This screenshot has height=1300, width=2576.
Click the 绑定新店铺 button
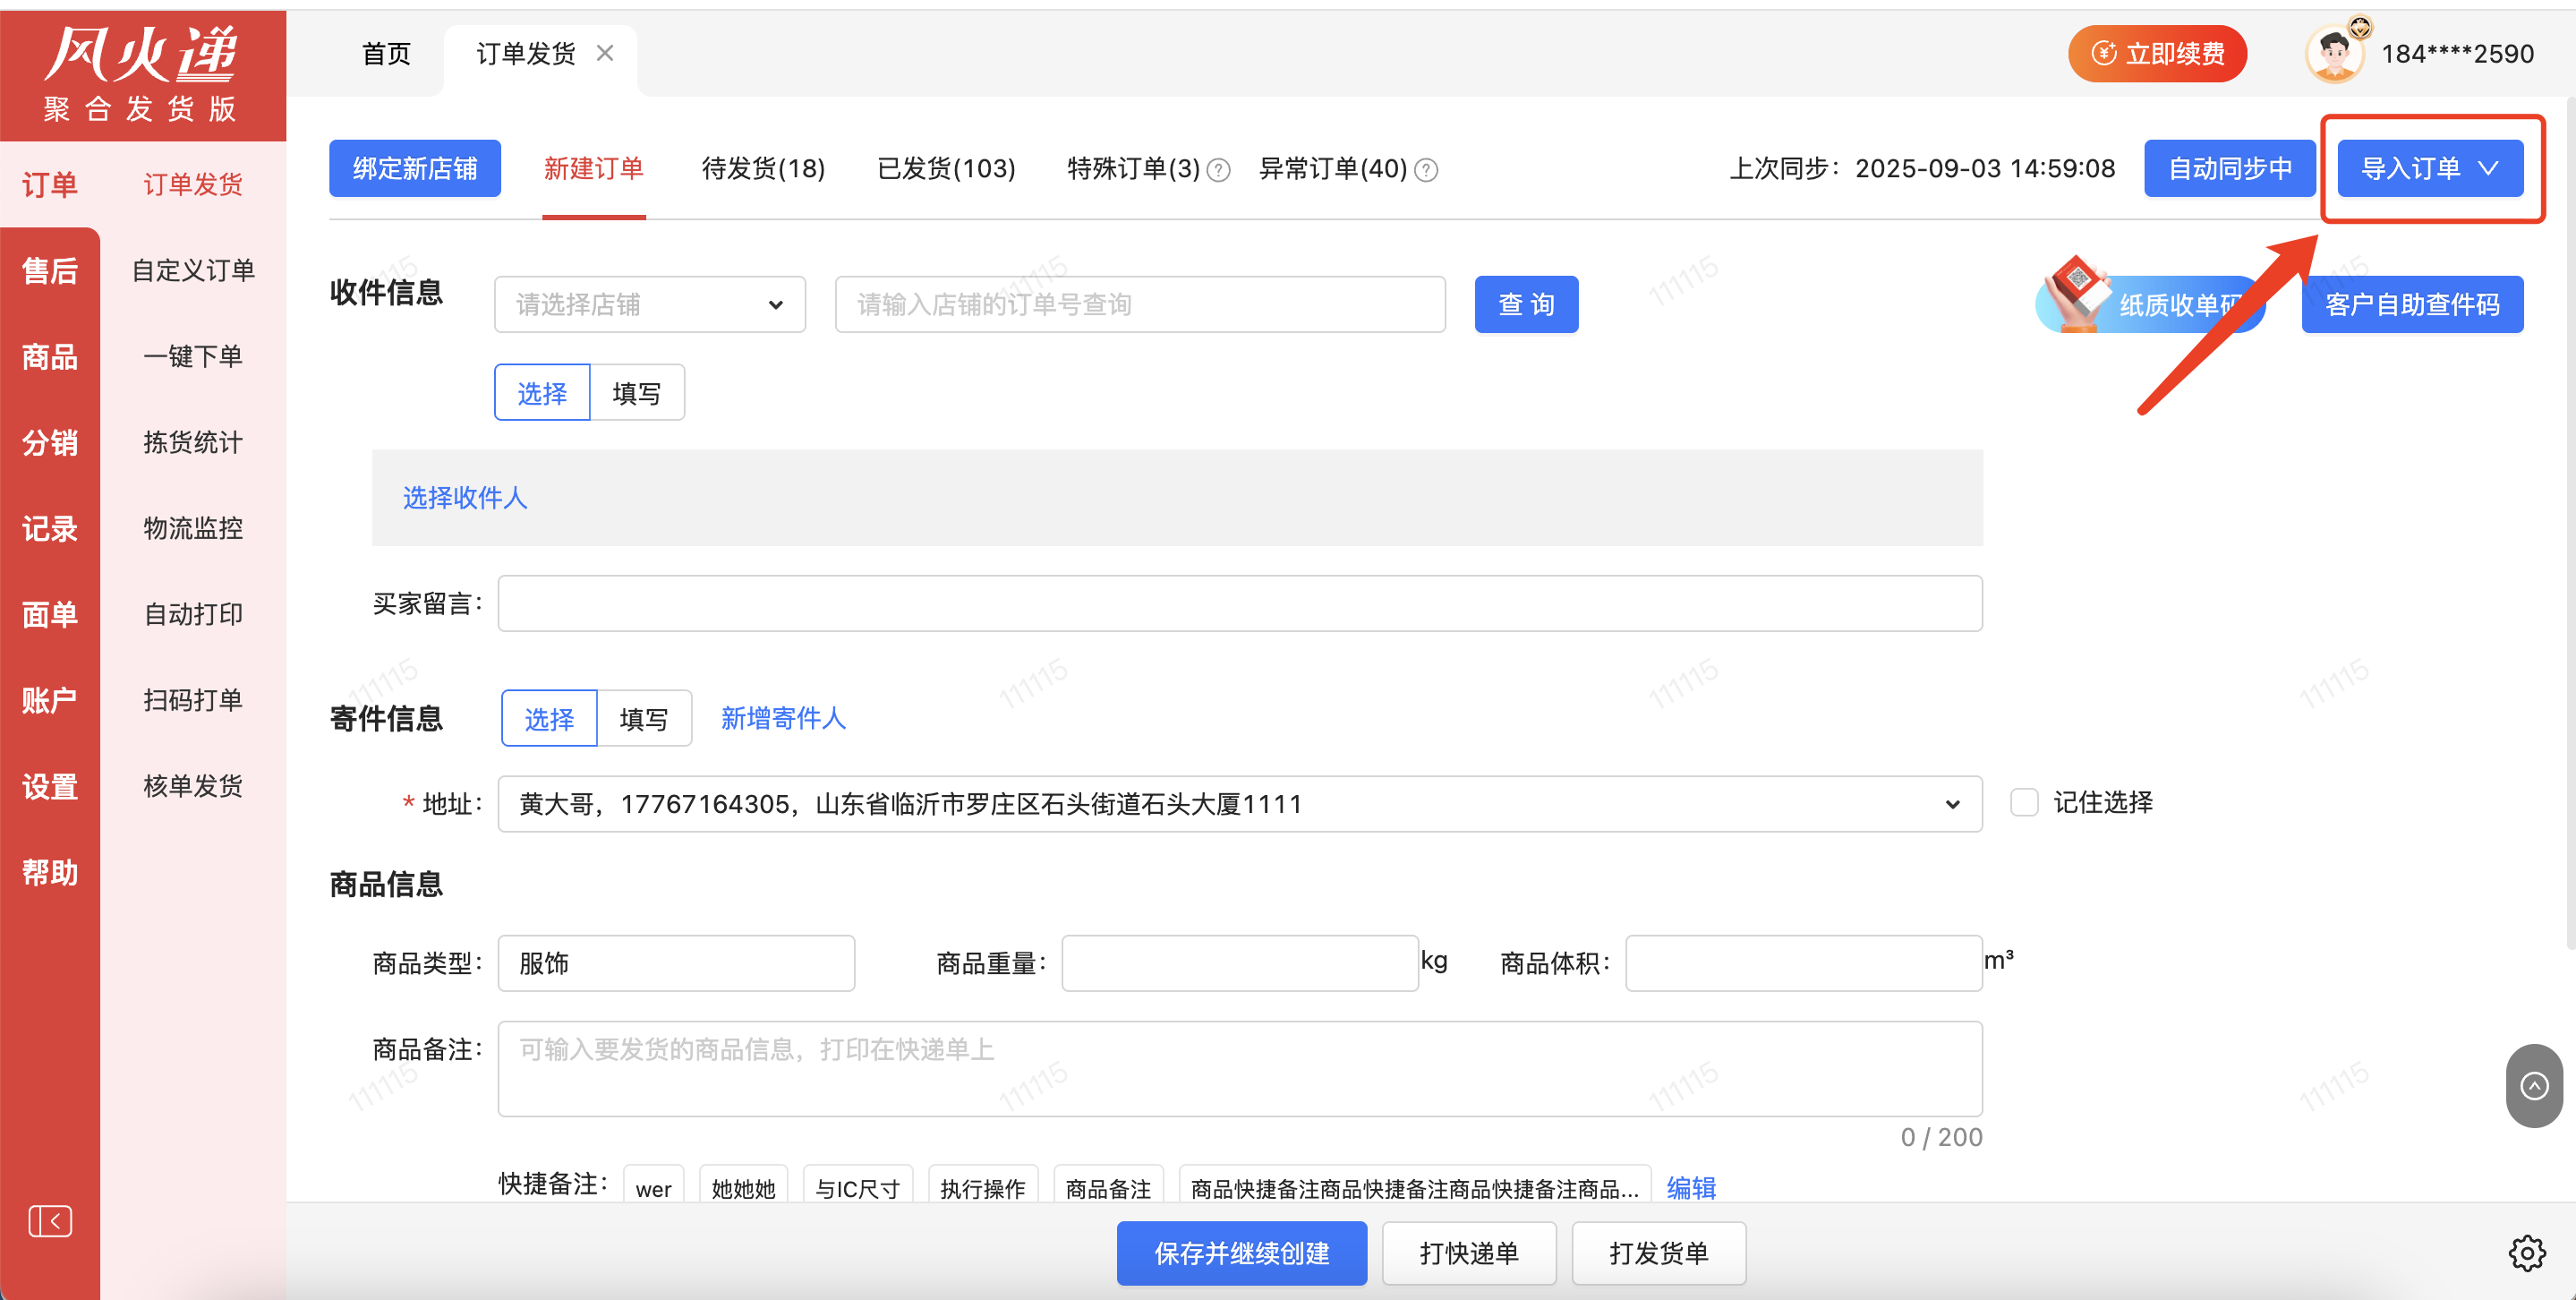(x=415, y=168)
